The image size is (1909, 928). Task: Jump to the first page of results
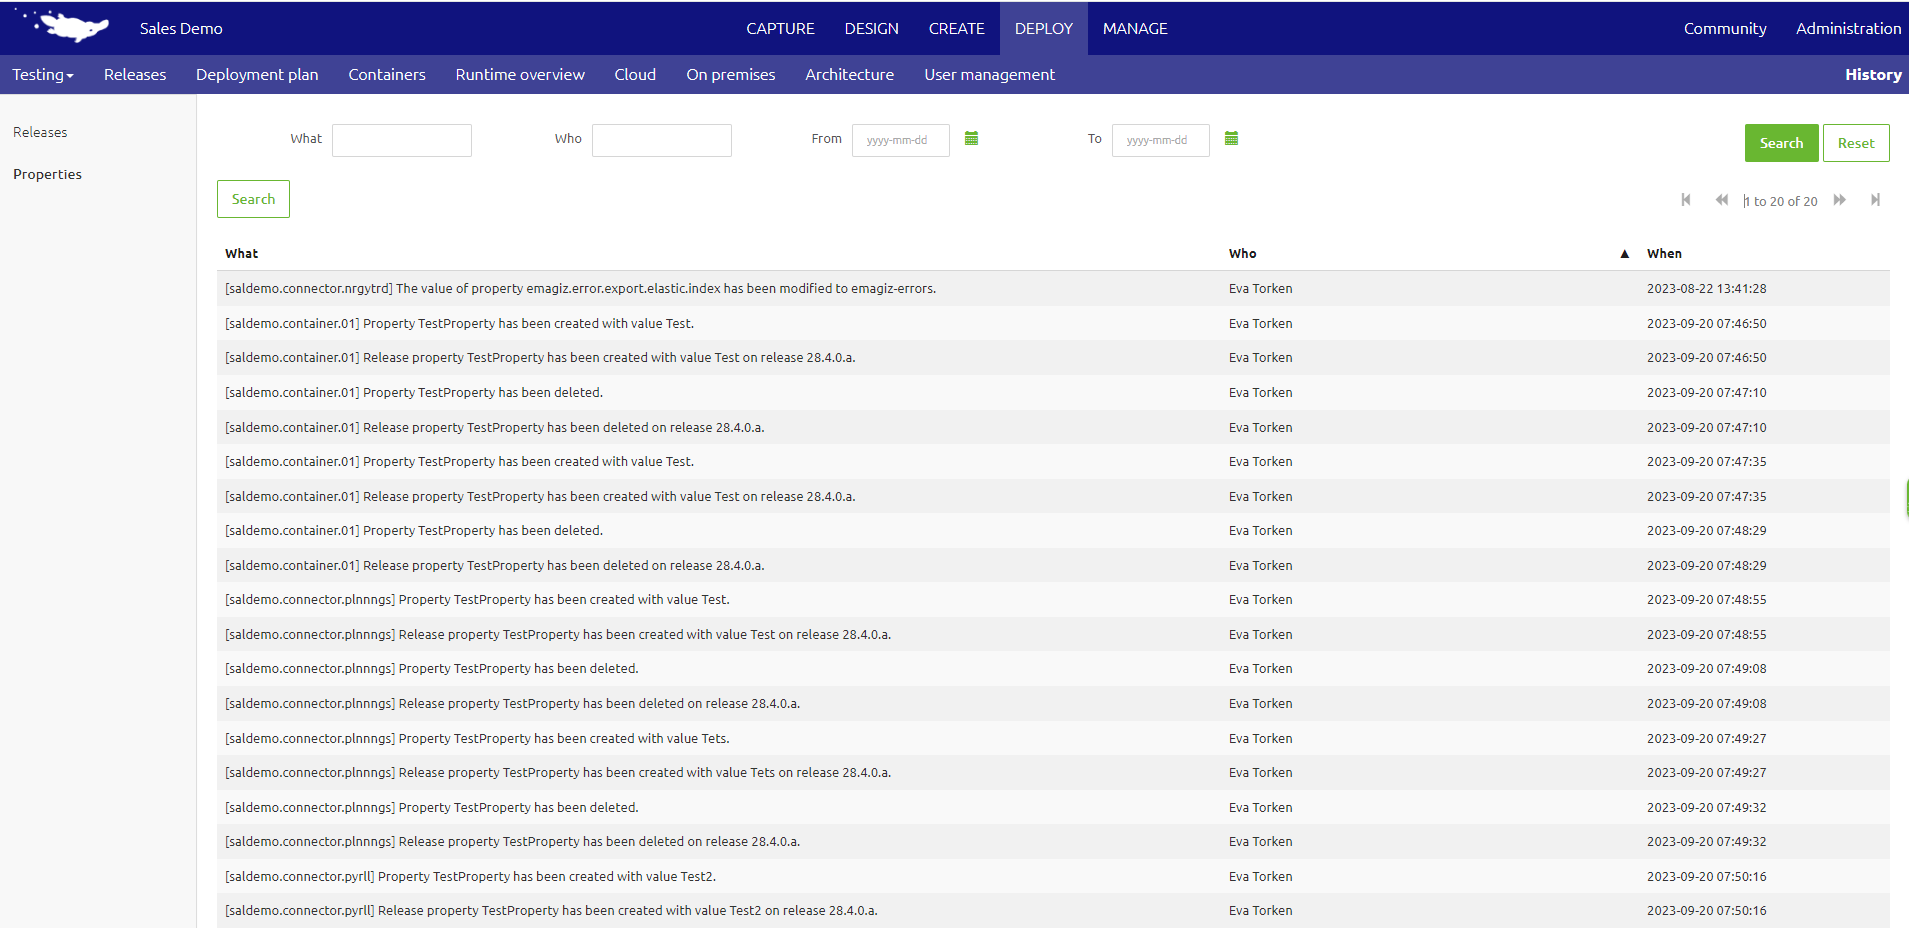click(1686, 200)
